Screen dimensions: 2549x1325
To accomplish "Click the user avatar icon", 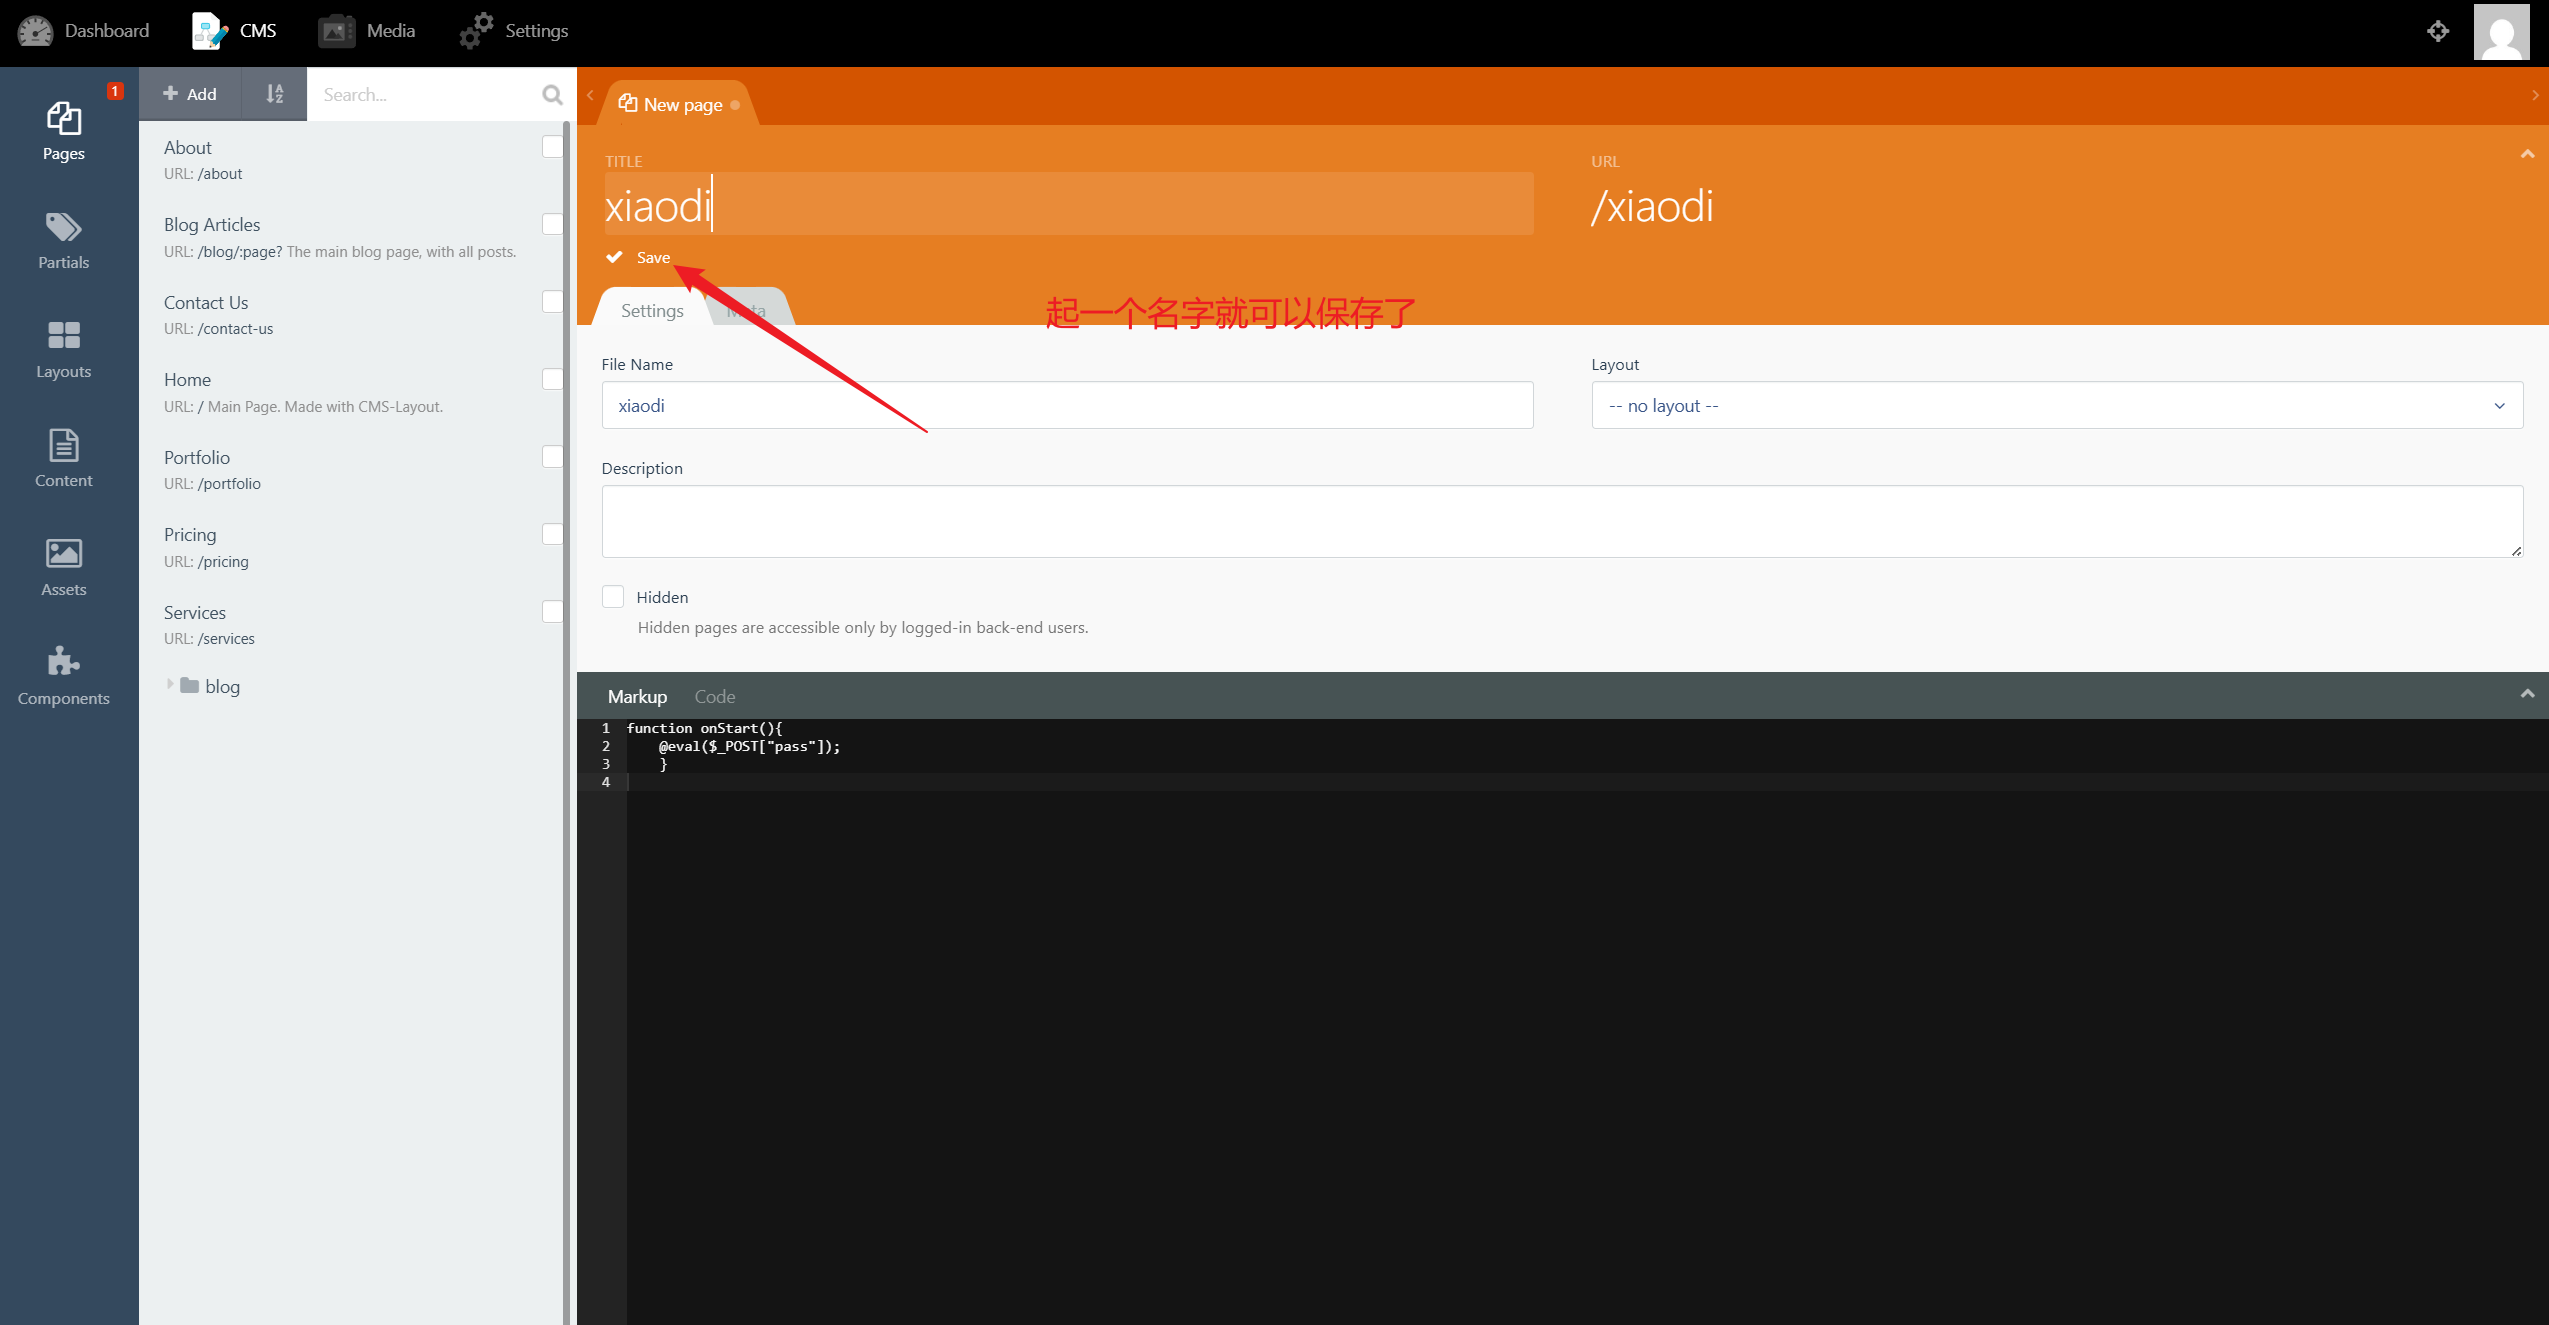I will pos(2501,32).
